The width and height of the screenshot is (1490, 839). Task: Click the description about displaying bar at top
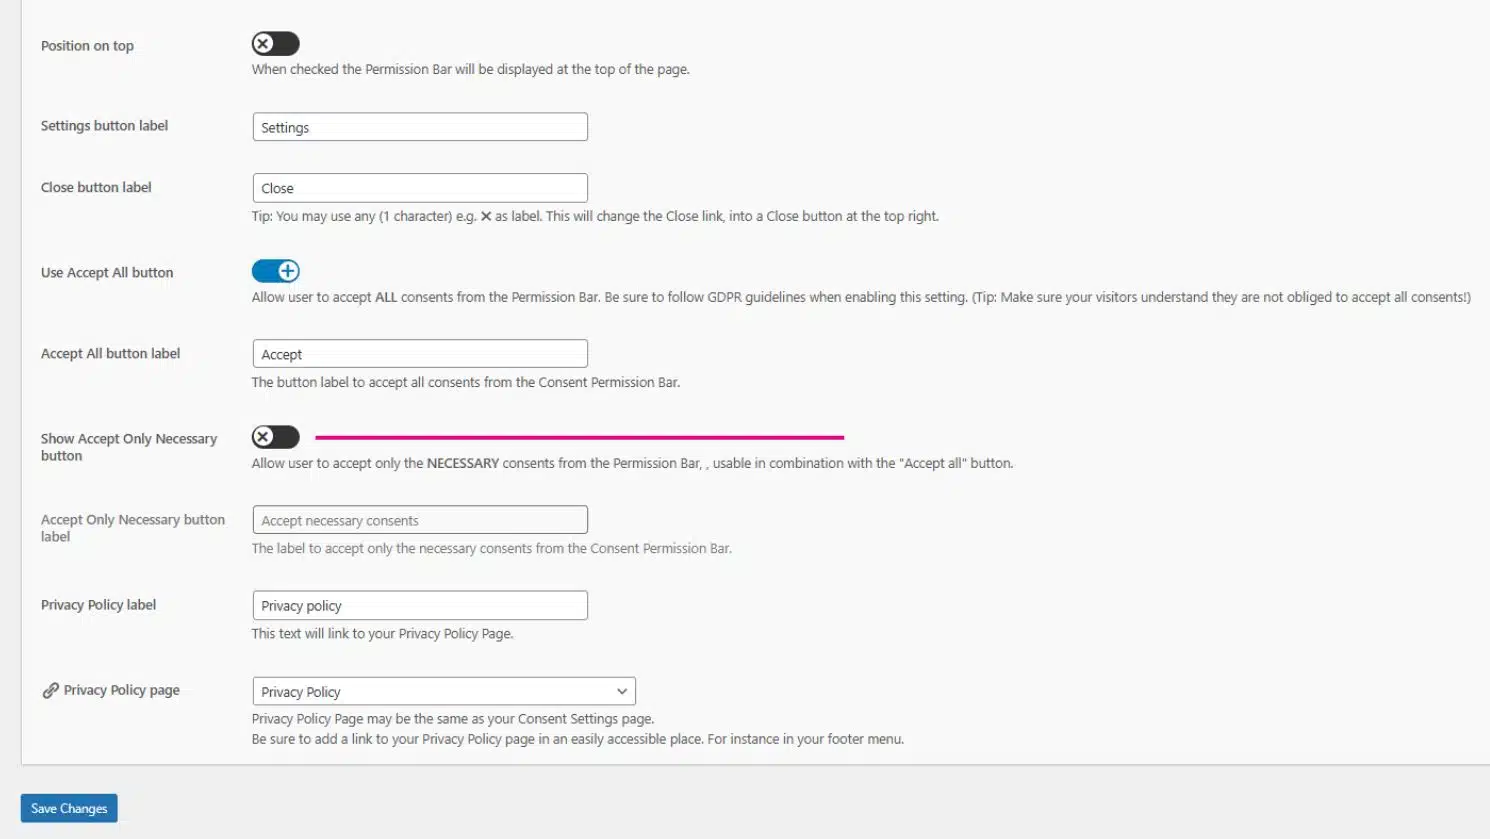coord(470,70)
